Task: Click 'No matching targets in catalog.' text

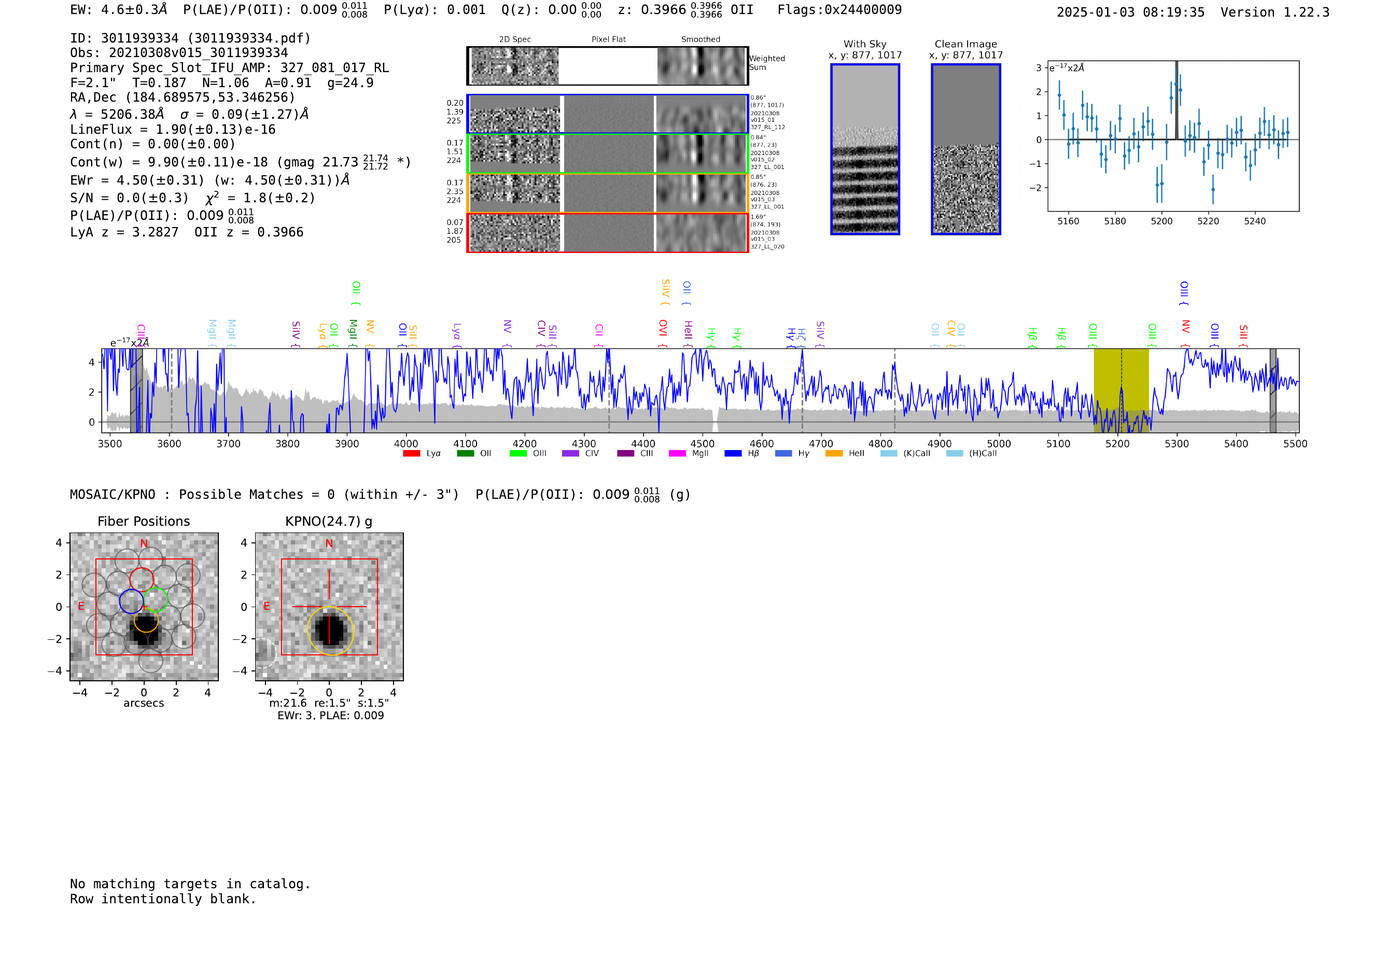Action: click(190, 884)
